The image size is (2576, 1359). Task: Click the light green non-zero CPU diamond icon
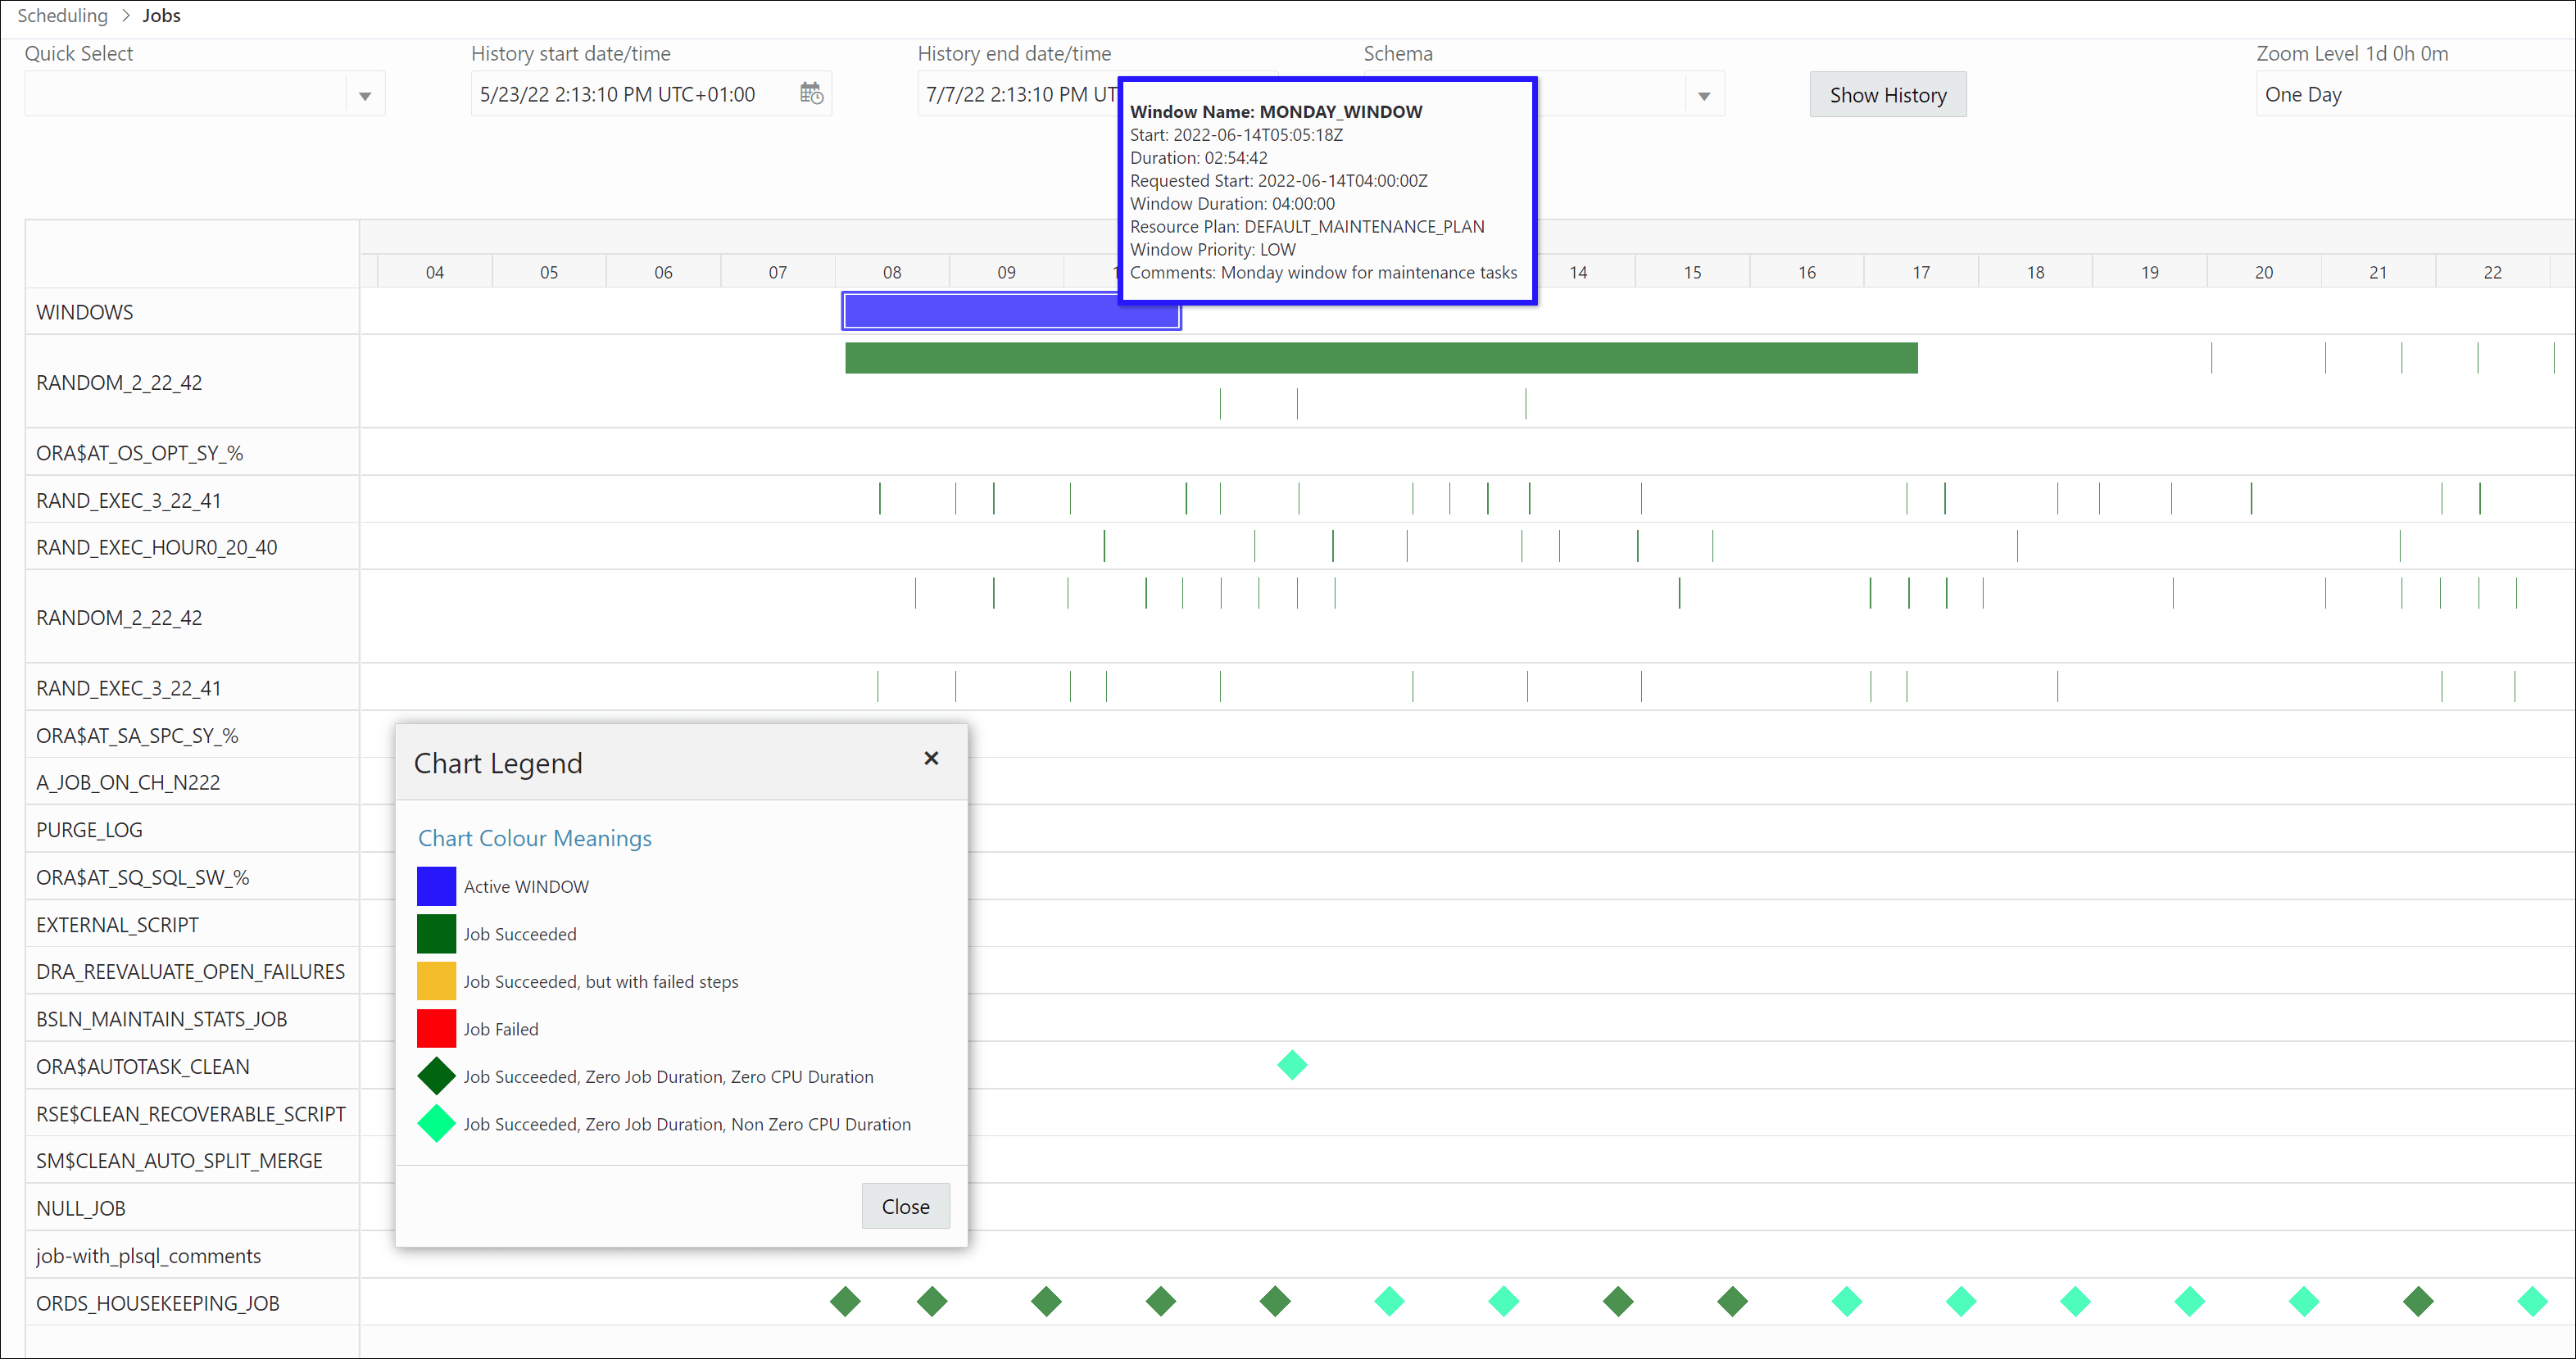point(435,1124)
